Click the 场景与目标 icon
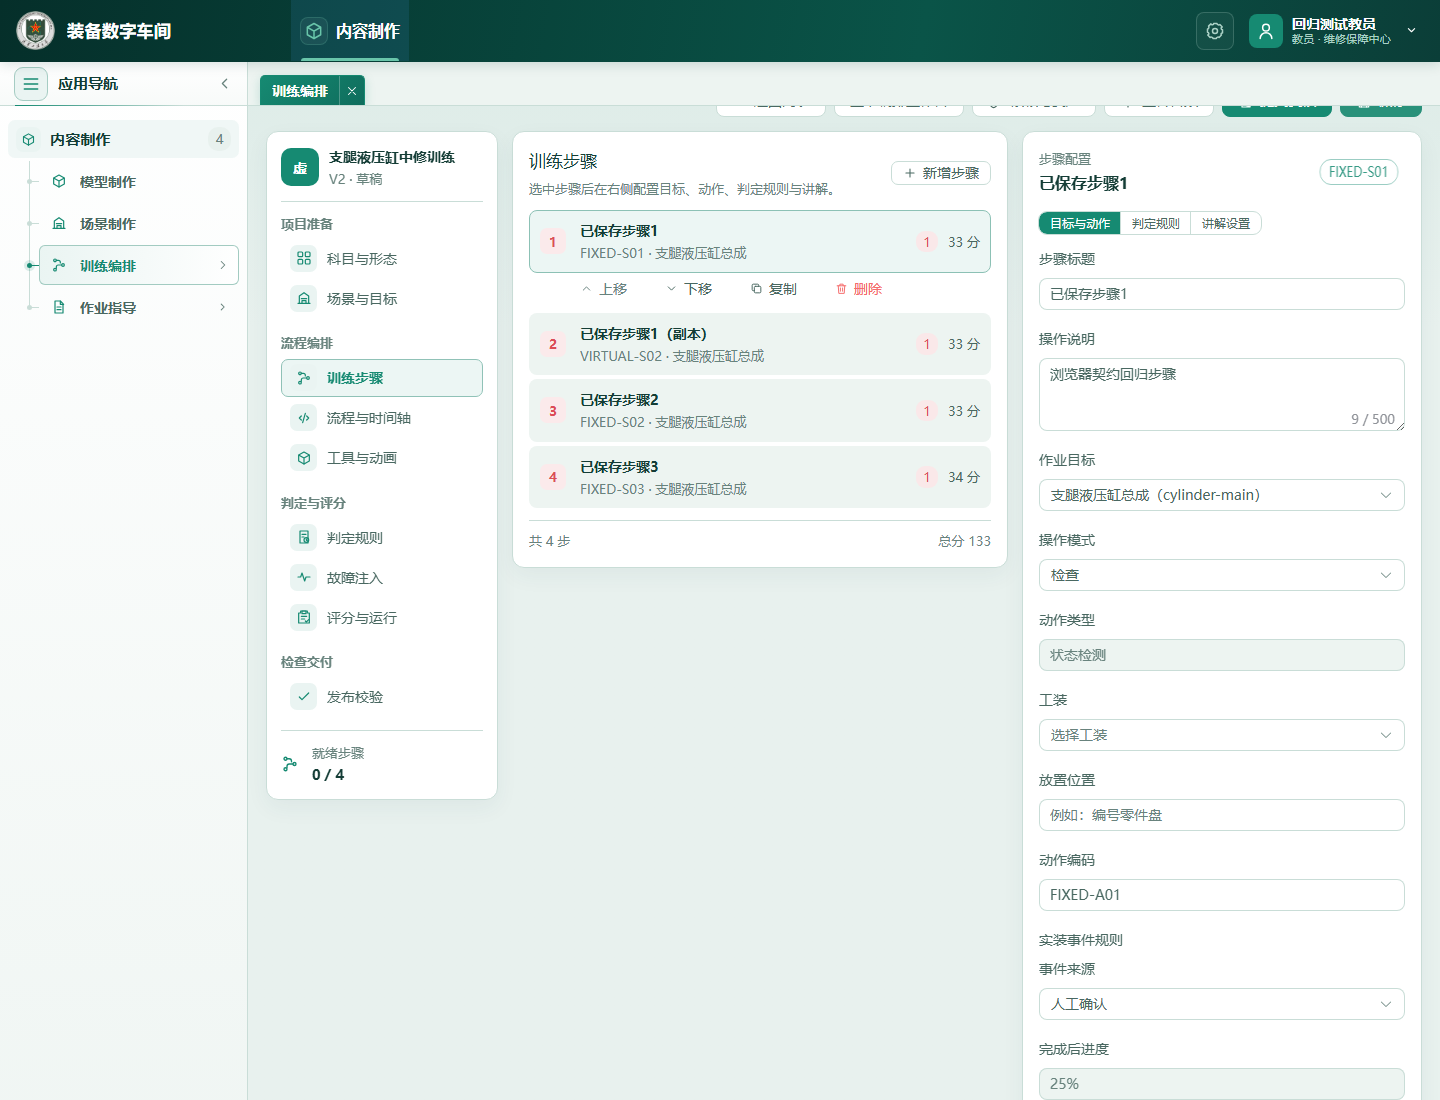Viewport: 1440px width, 1100px height. point(304,299)
